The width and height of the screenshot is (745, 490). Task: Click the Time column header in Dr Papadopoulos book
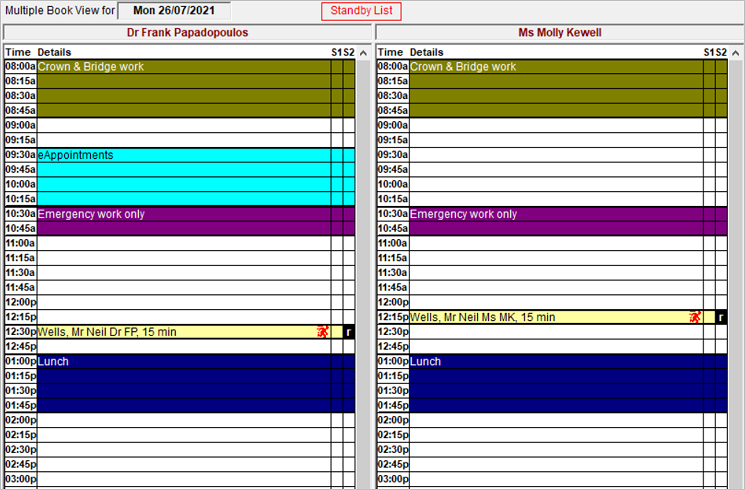pos(18,52)
